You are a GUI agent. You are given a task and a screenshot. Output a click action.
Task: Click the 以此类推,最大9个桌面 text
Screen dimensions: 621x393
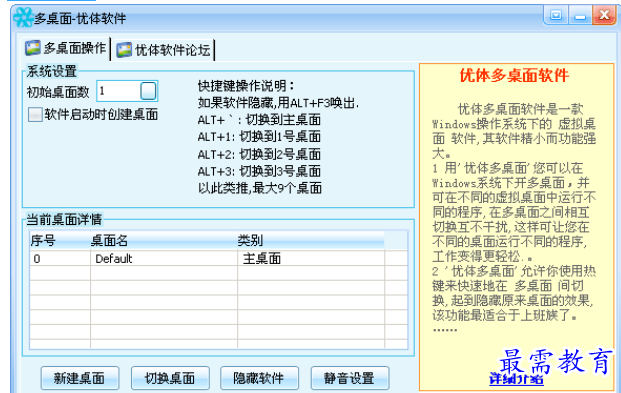(260, 188)
